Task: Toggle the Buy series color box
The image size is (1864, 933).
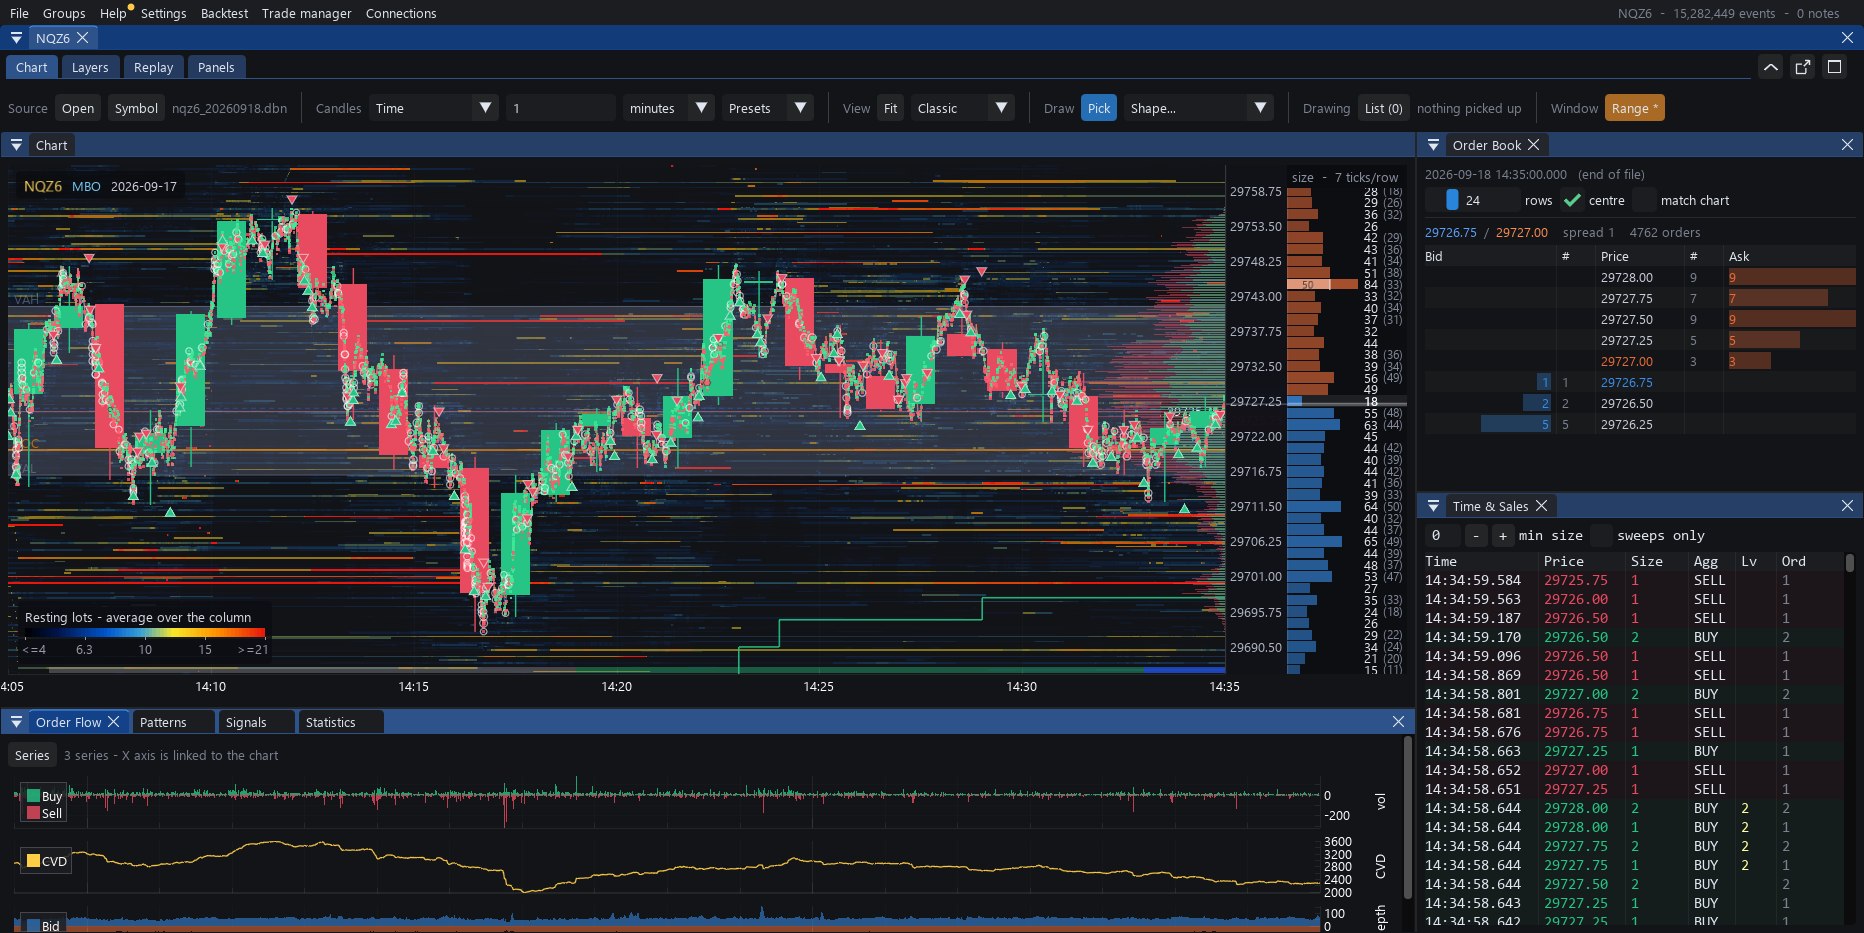Action: [33, 797]
